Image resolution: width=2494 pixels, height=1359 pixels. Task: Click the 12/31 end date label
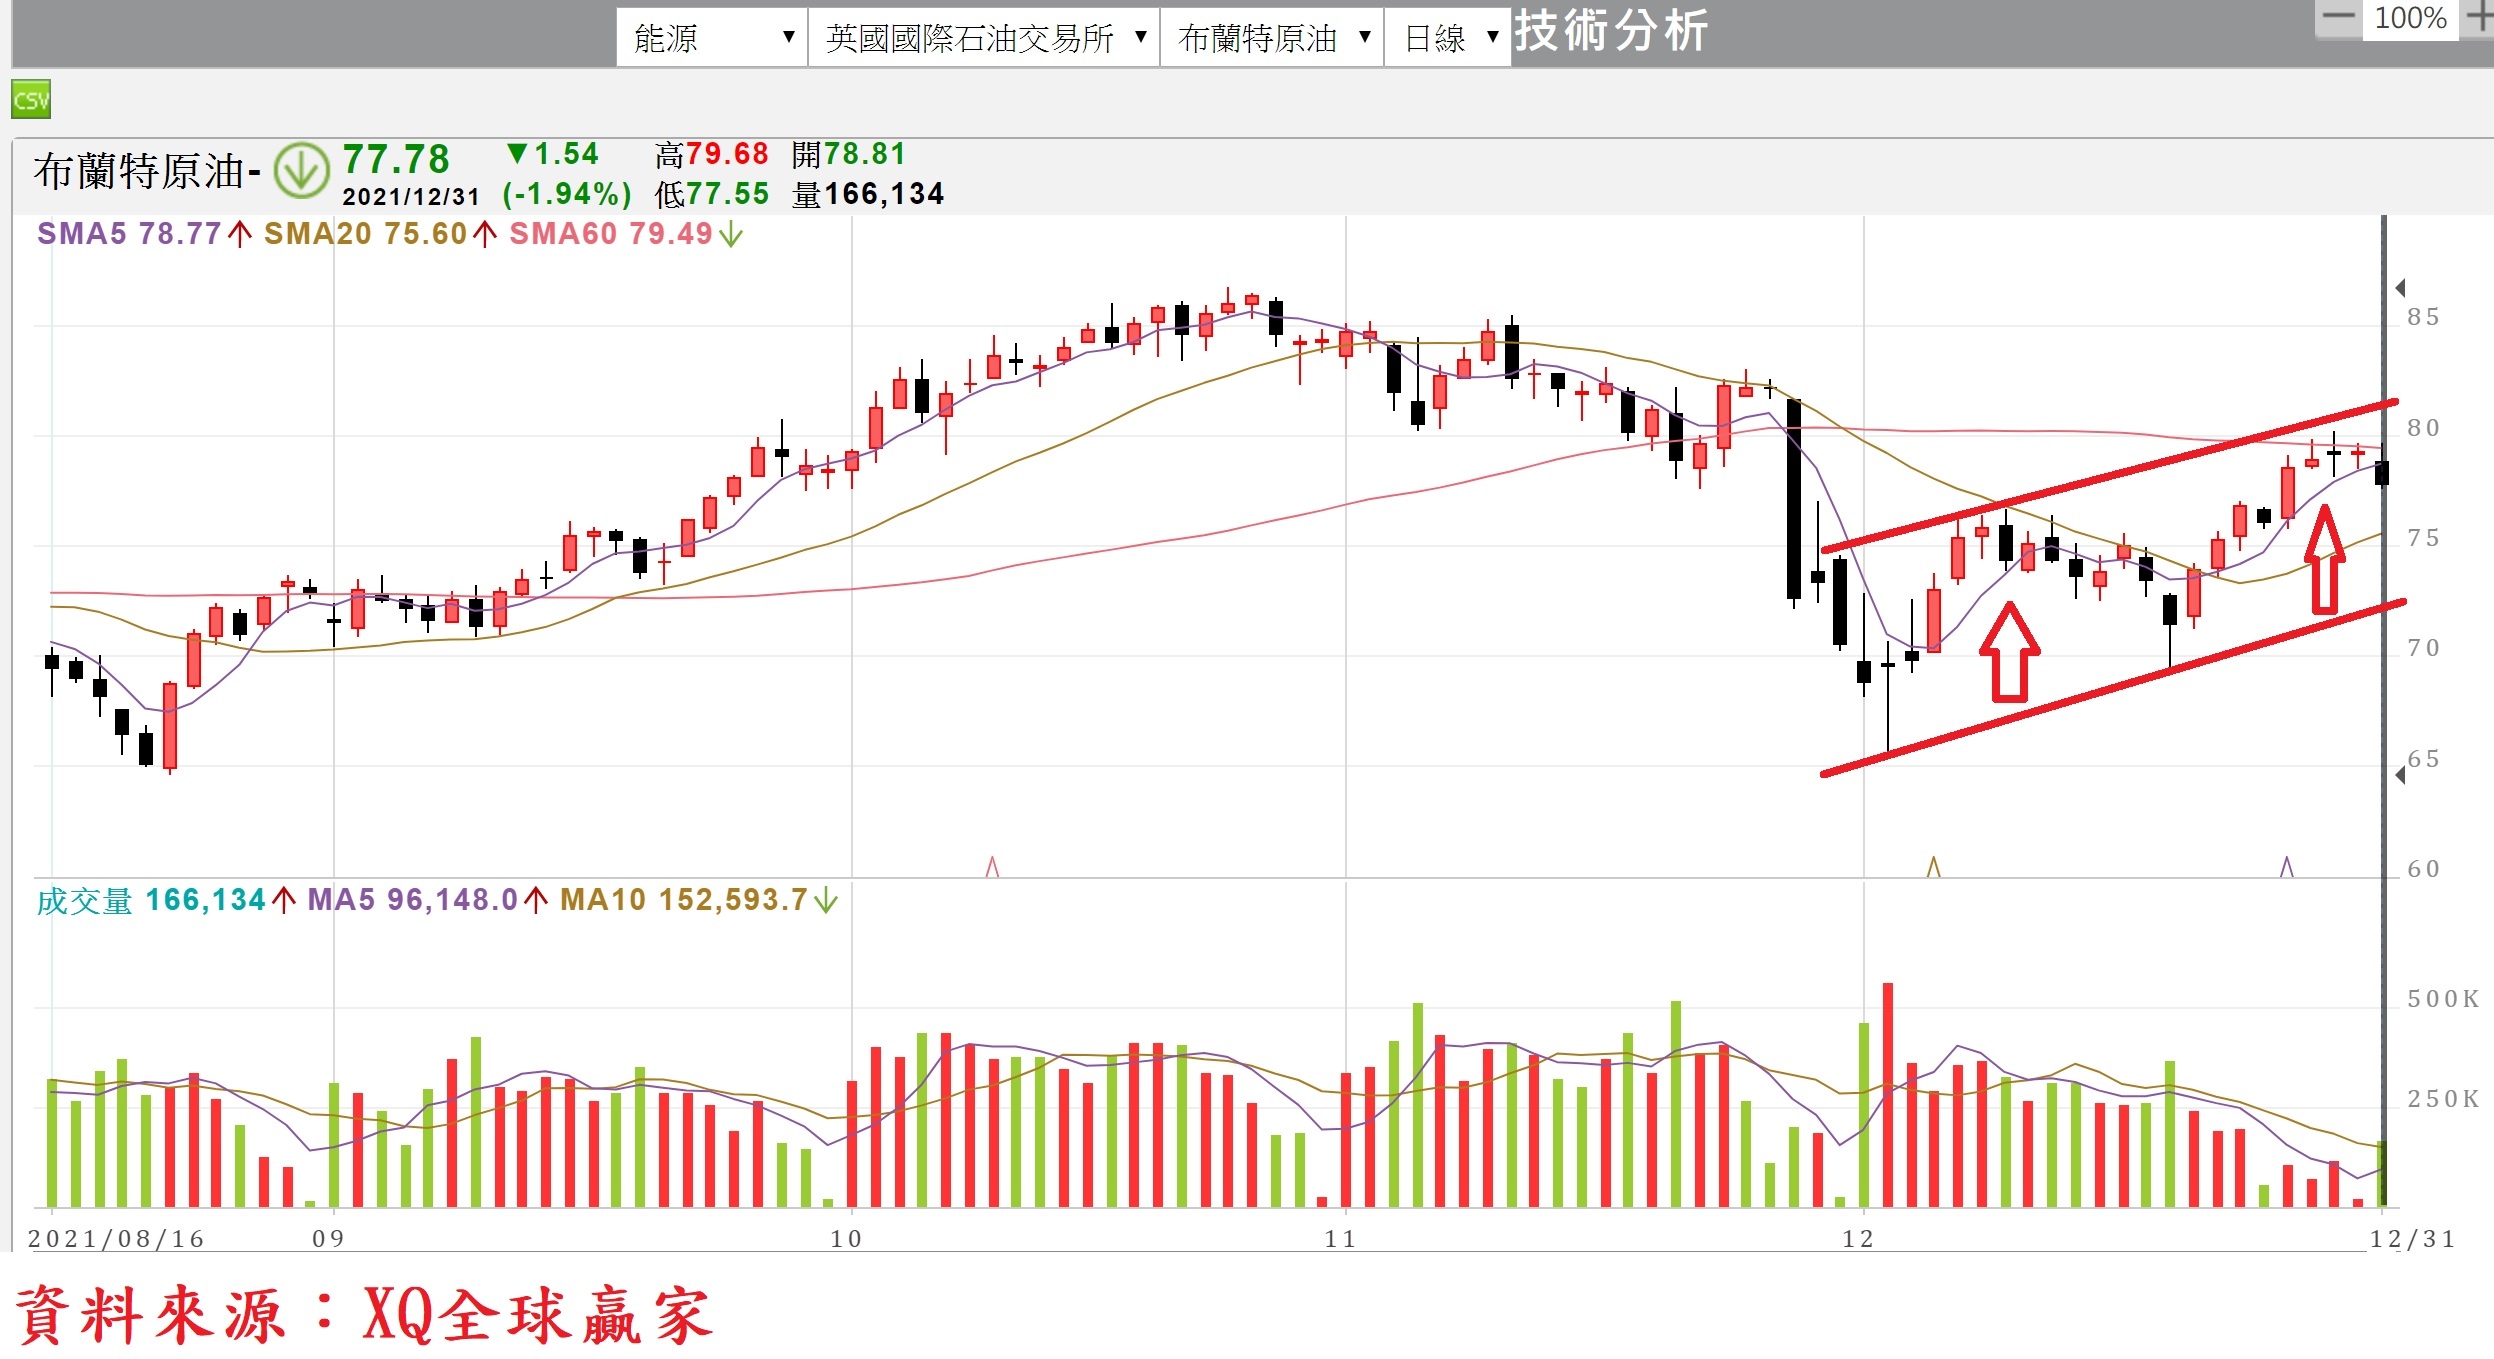click(x=2413, y=1239)
